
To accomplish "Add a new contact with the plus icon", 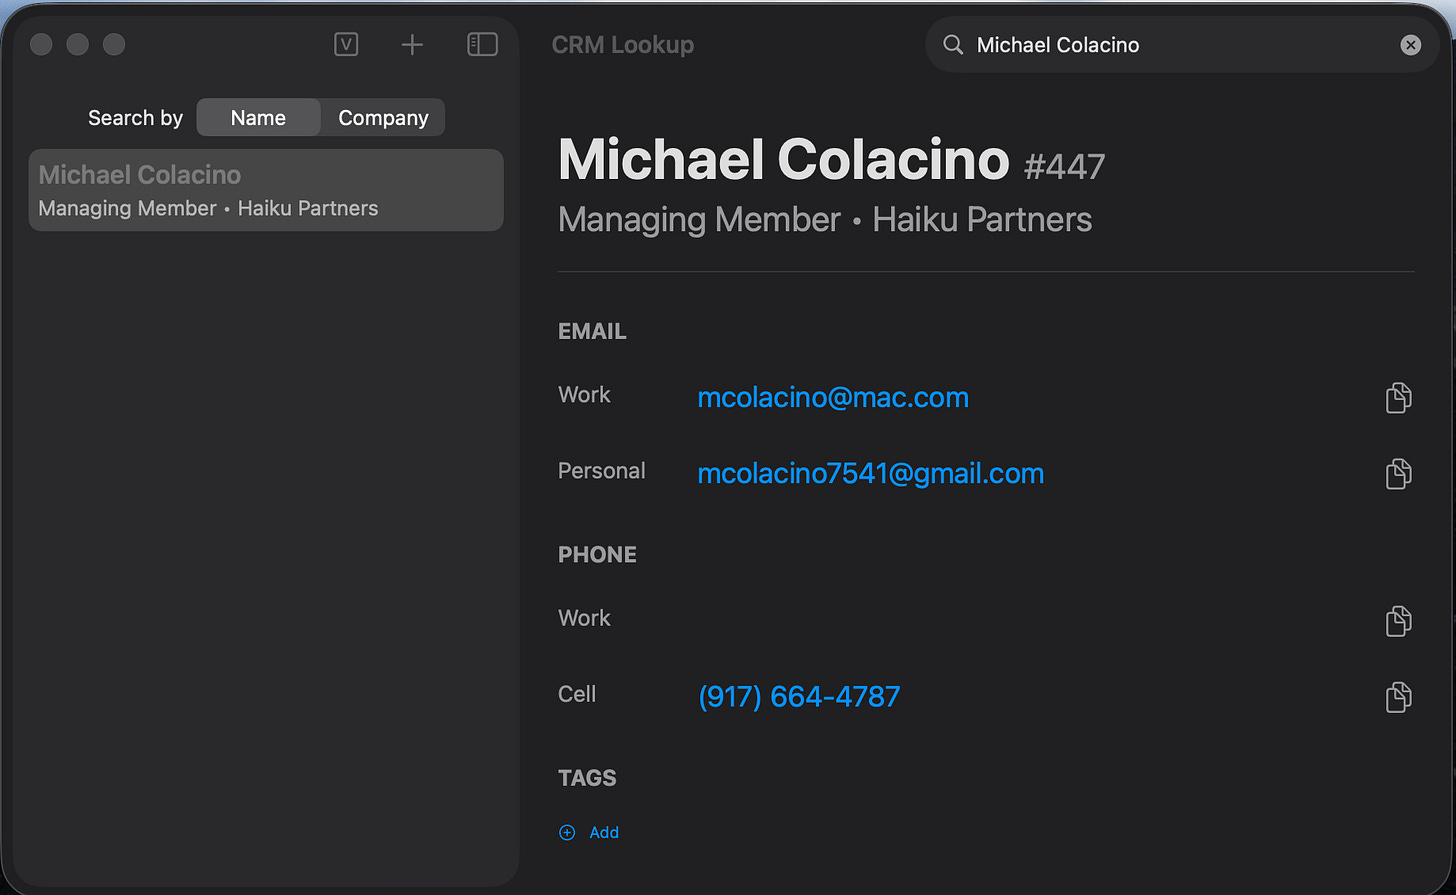I will coord(412,44).
